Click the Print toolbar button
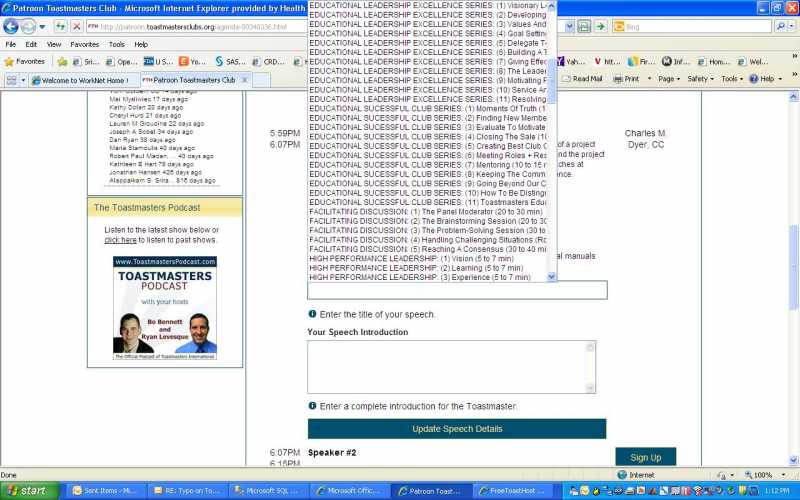Image resolution: width=800 pixels, height=500 pixels. coord(626,79)
